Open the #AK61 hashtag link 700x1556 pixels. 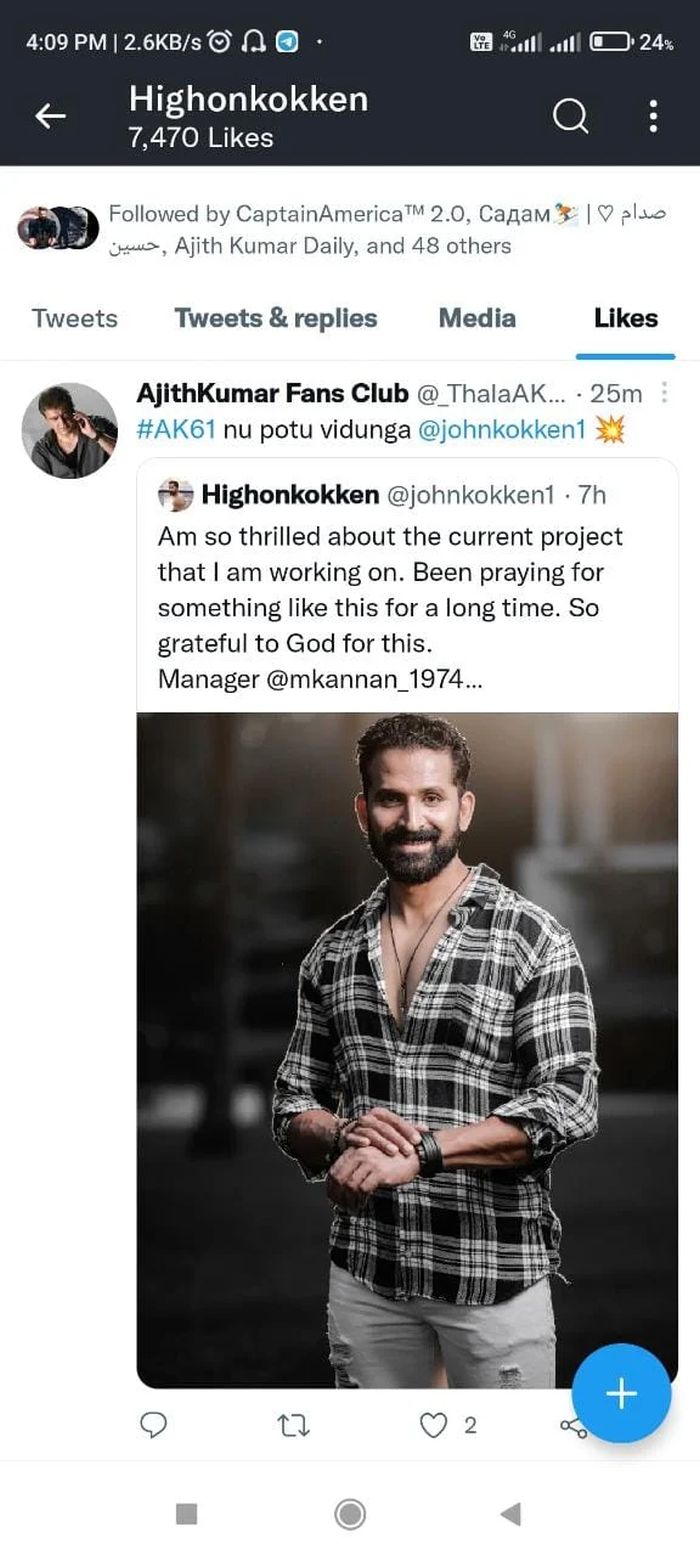point(176,429)
